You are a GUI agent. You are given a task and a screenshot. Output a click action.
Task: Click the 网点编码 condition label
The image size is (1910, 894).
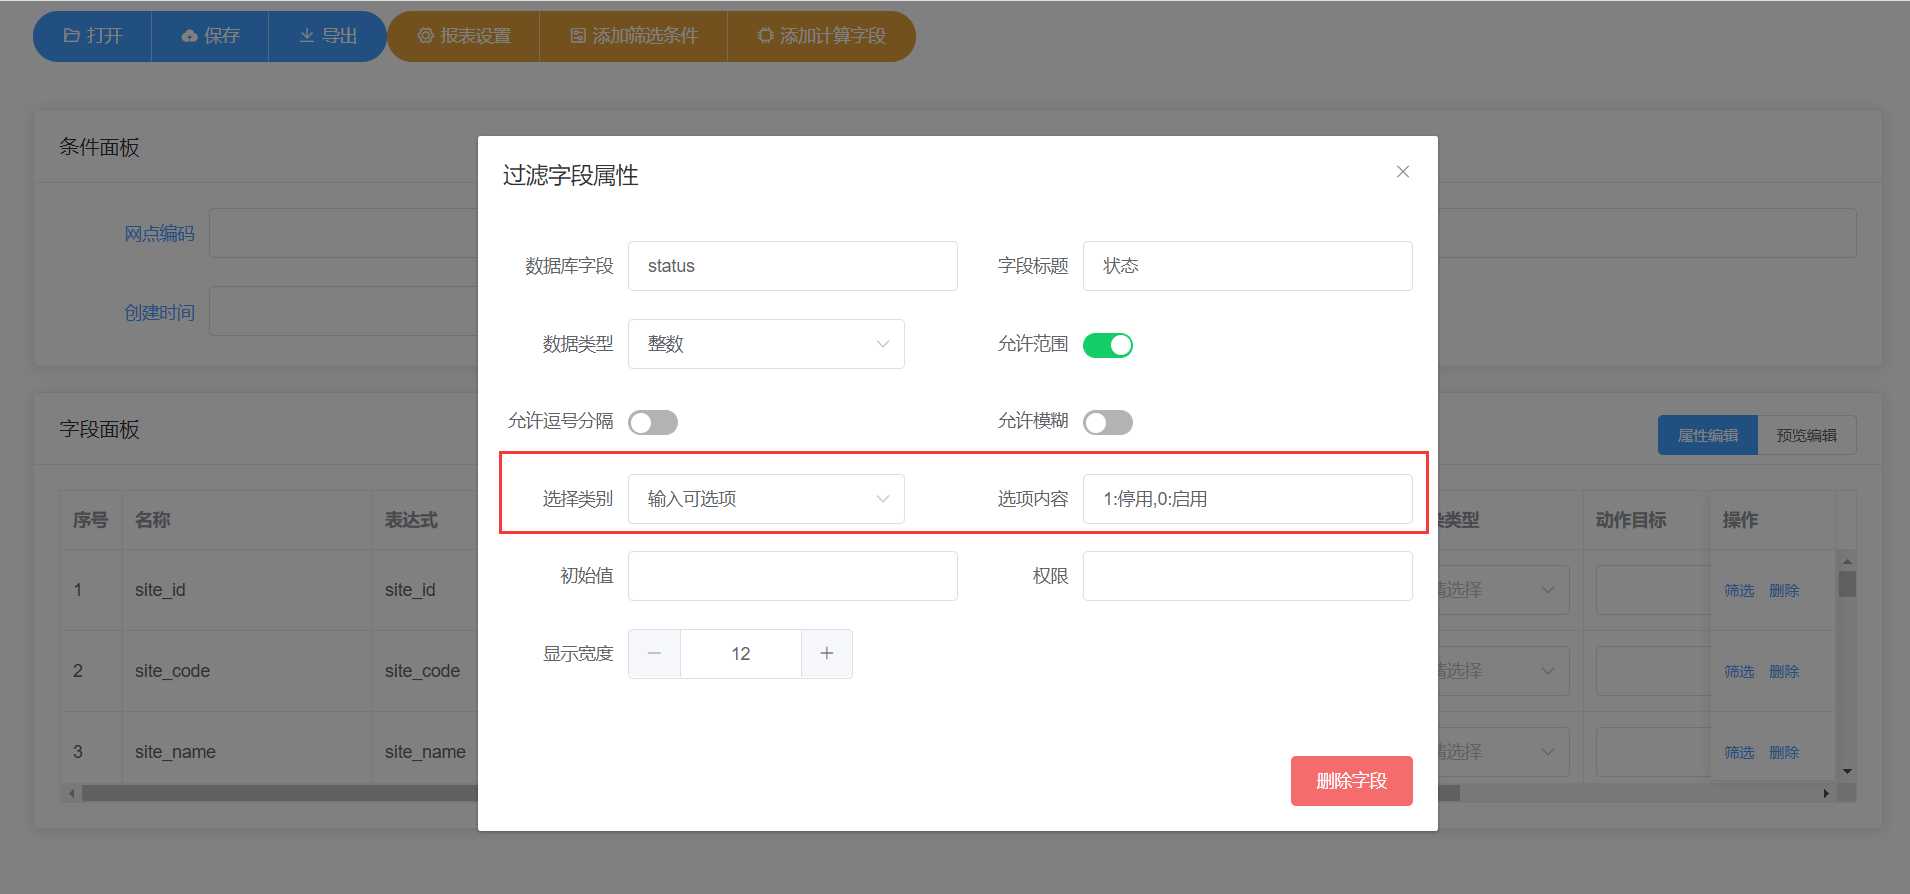click(x=159, y=234)
